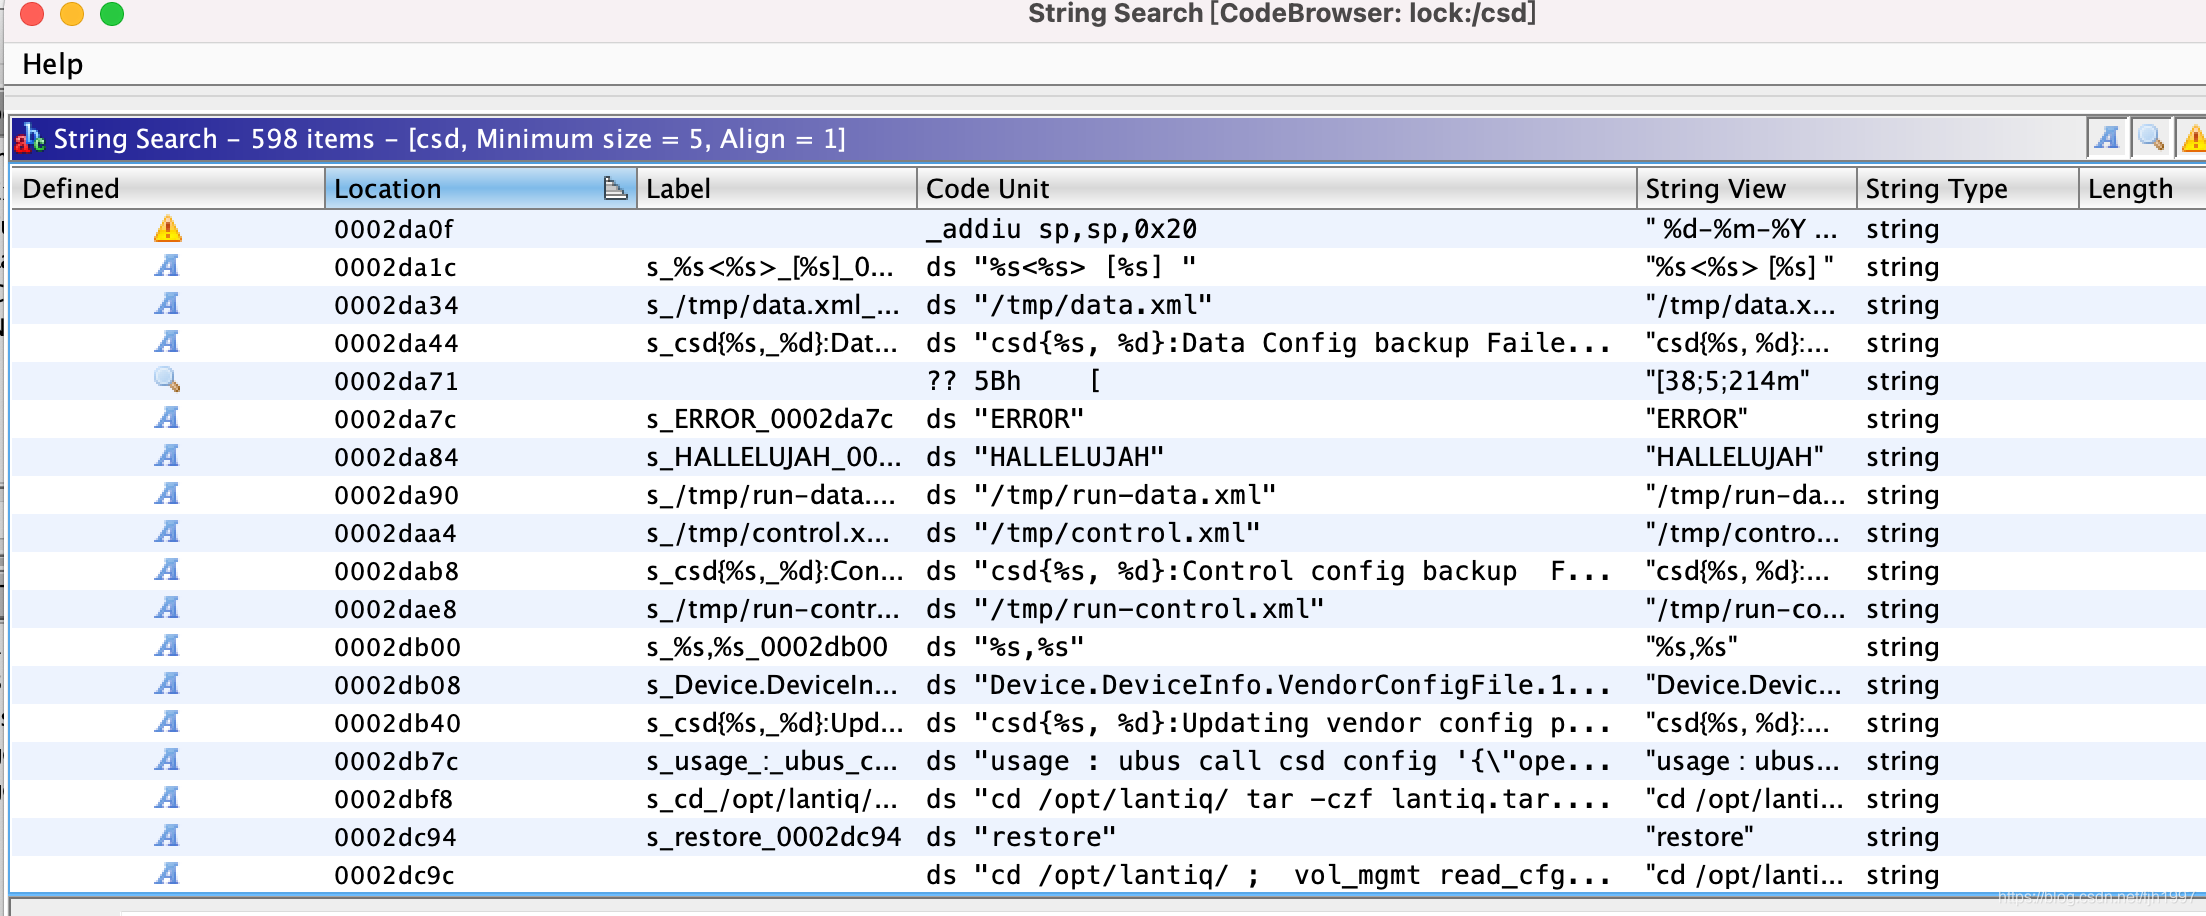Sort by the Defined column header
The image size is (2206, 916).
click(x=167, y=189)
